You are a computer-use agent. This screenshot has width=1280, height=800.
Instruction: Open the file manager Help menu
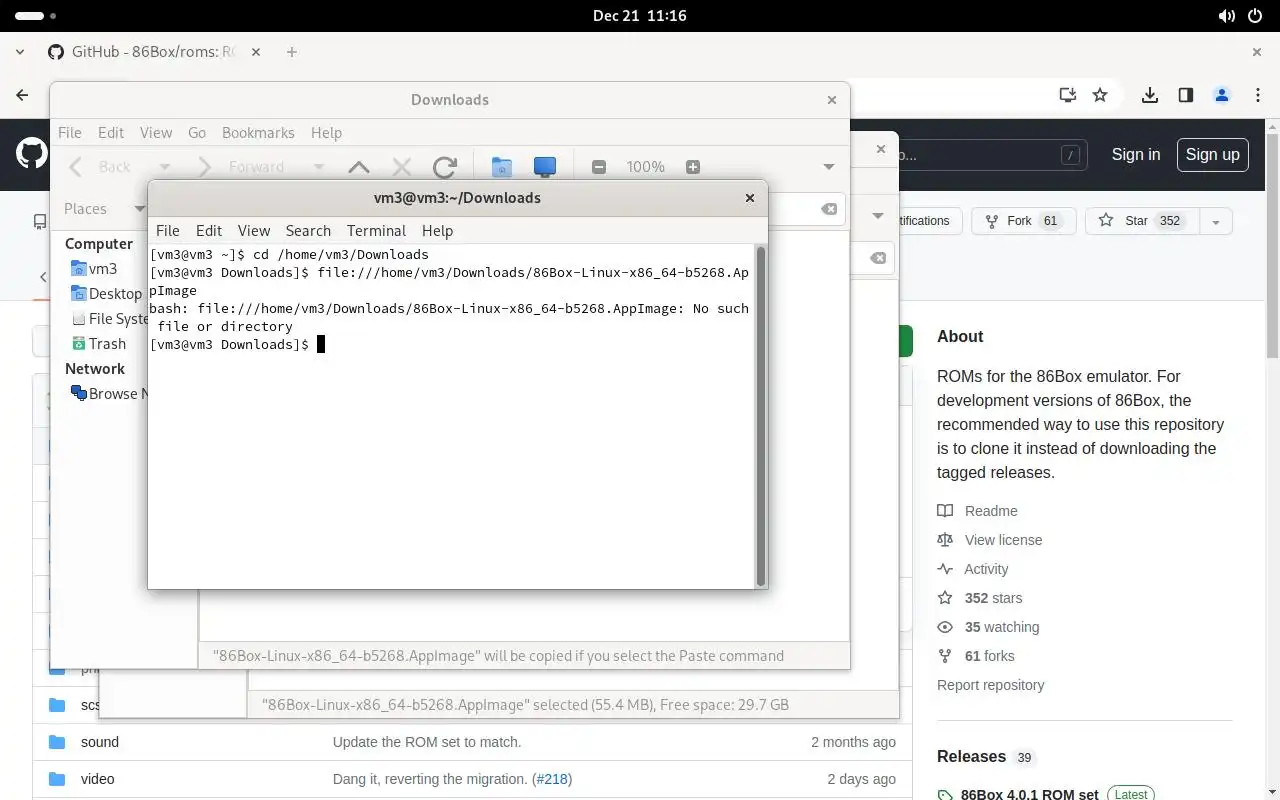[x=326, y=132]
